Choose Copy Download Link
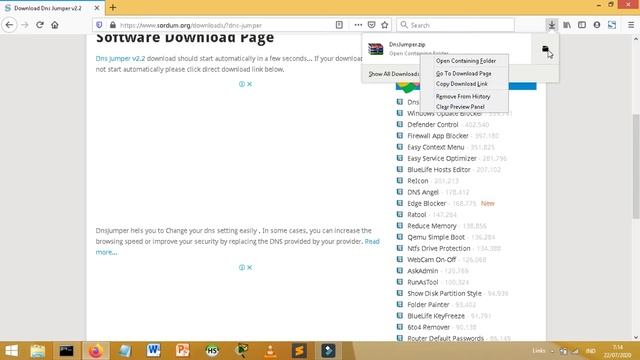 (462, 84)
